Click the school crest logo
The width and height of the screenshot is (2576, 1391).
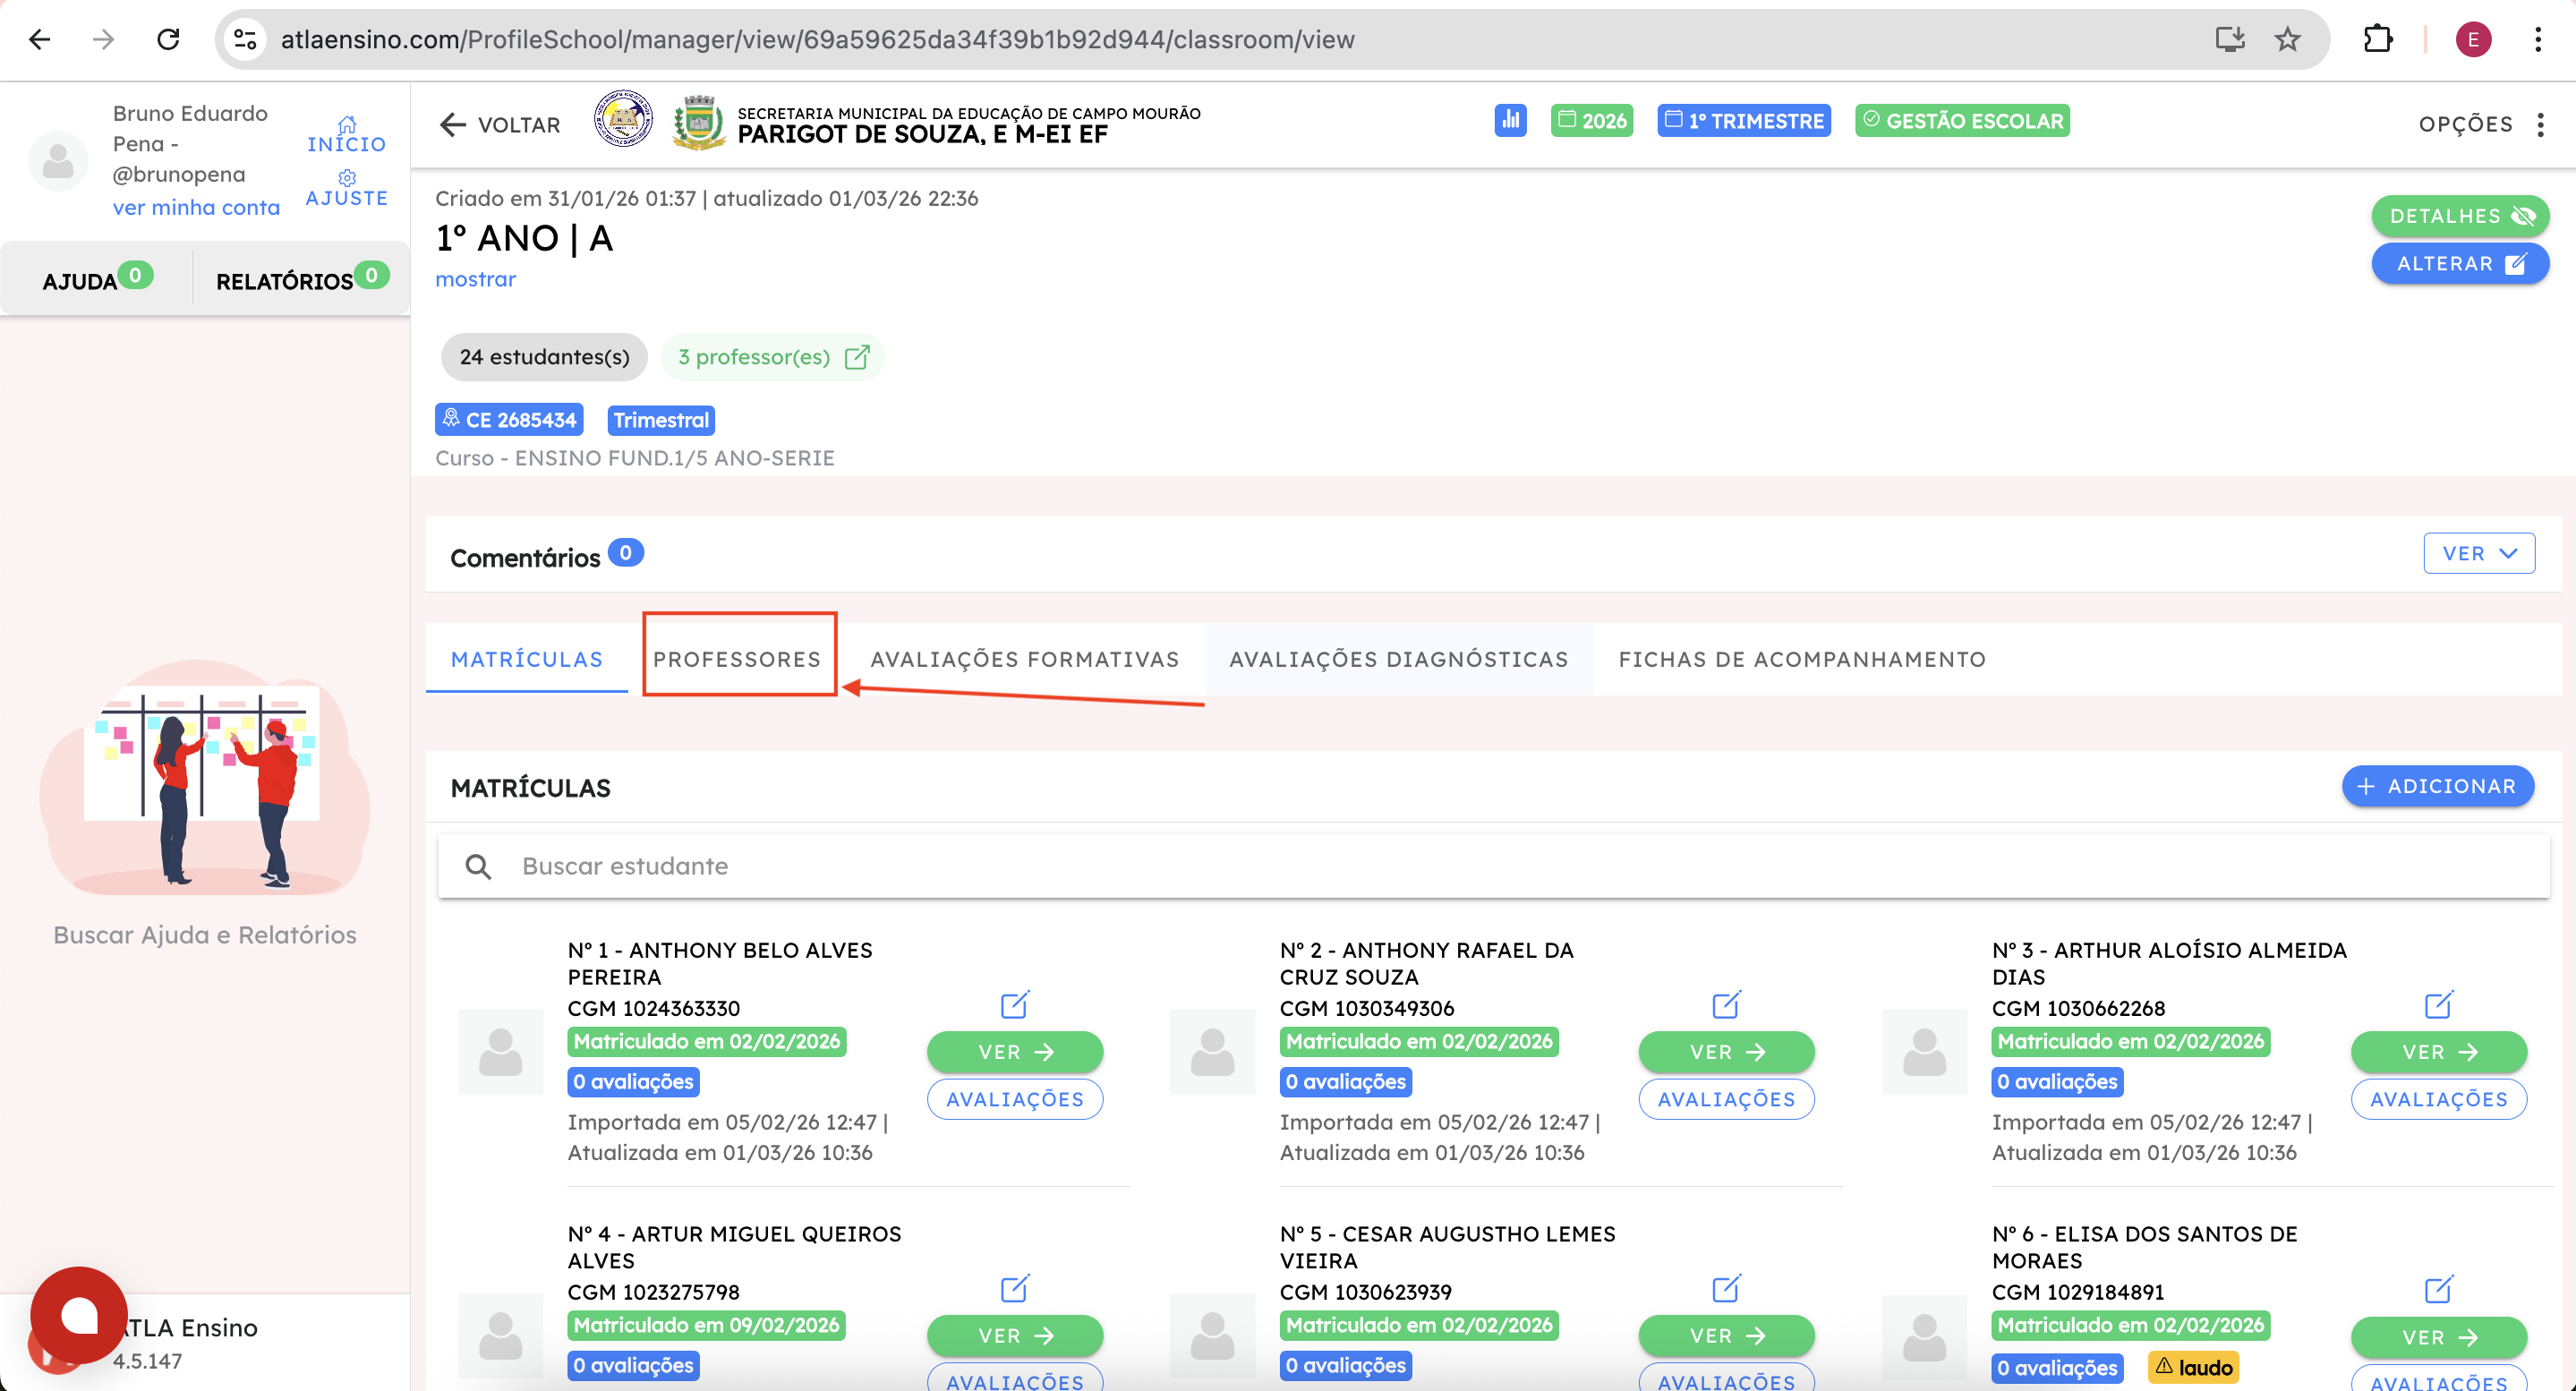[623, 120]
